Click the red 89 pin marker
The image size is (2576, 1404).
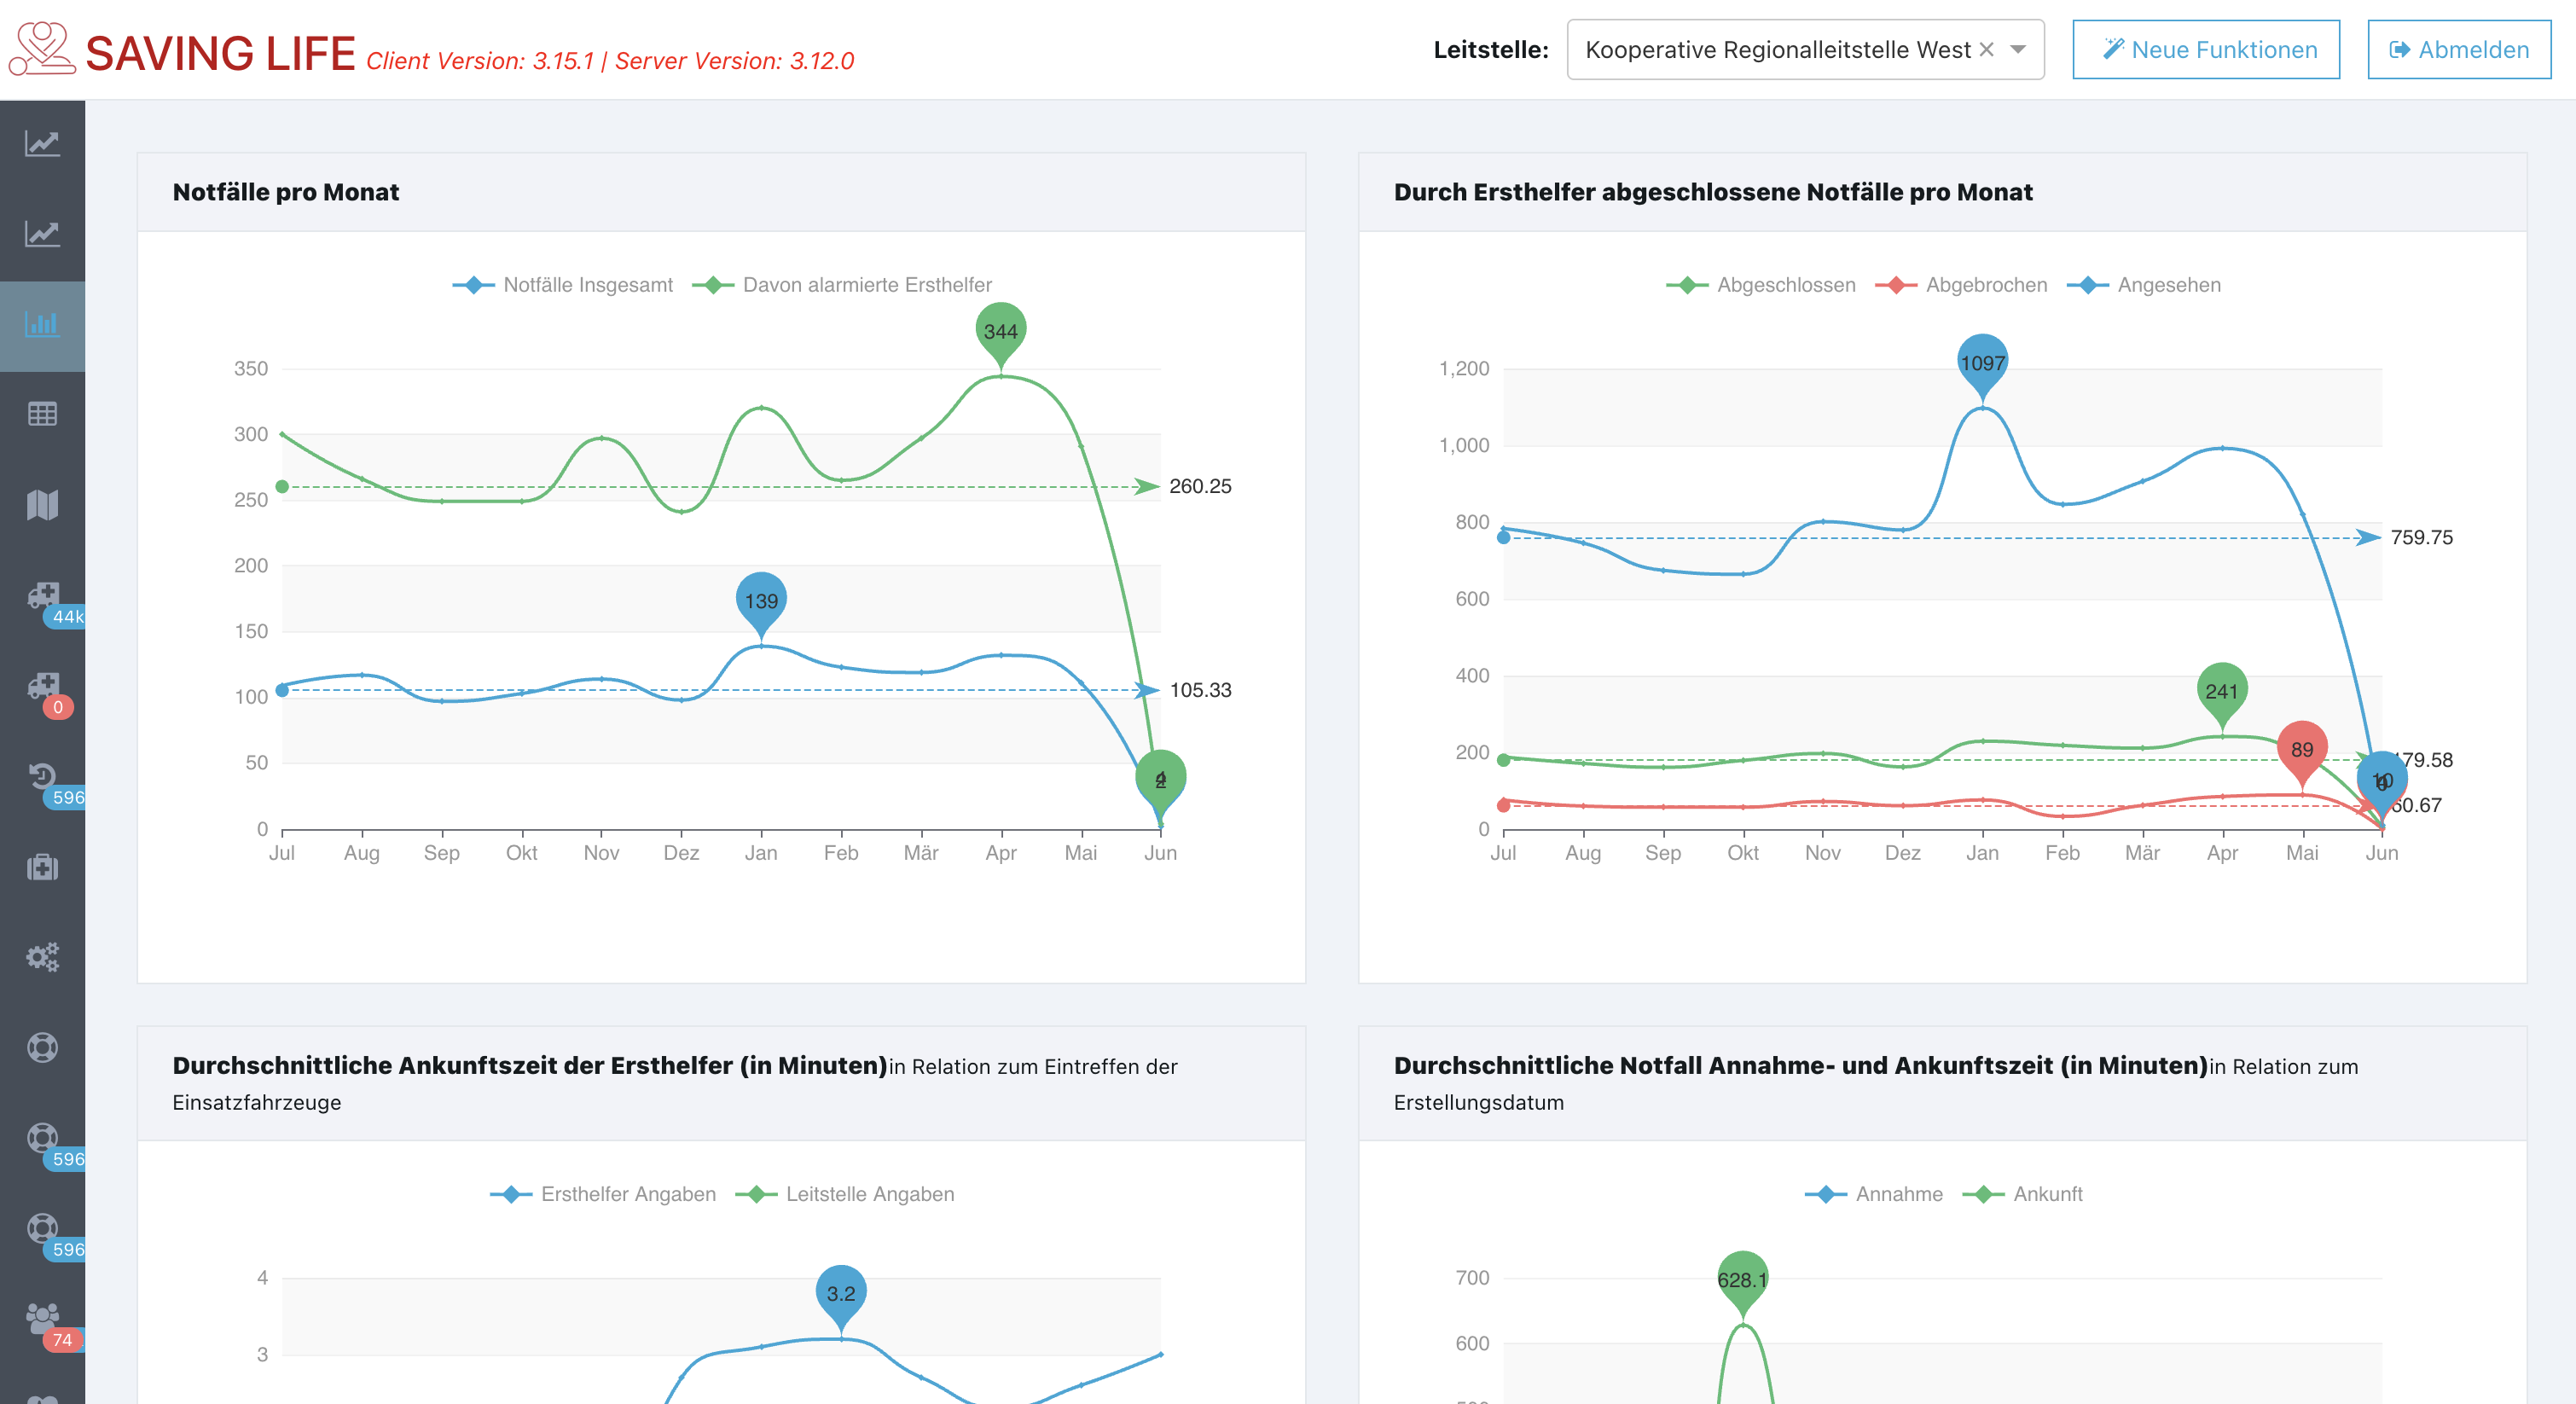point(2302,749)
